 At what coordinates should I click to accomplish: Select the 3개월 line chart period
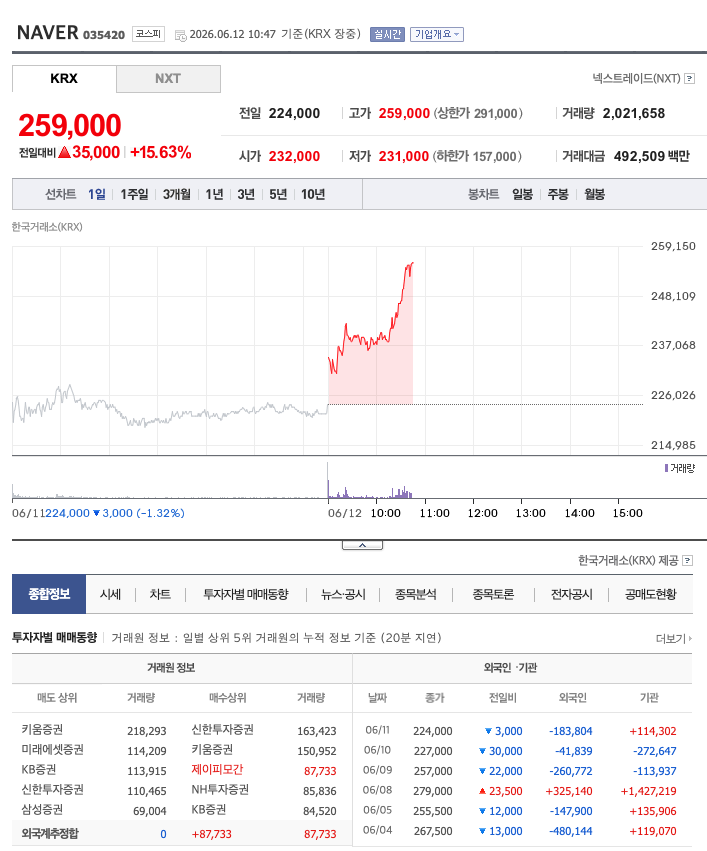(x=177, y=194)
